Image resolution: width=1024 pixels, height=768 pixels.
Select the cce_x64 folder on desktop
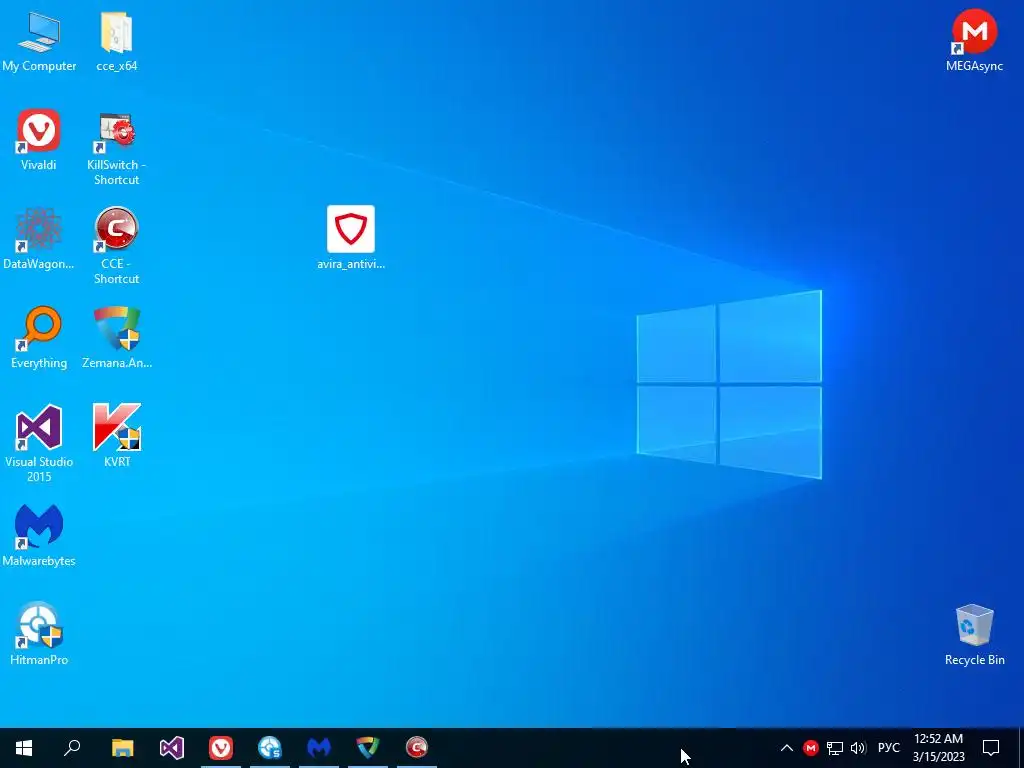point(116,42)
